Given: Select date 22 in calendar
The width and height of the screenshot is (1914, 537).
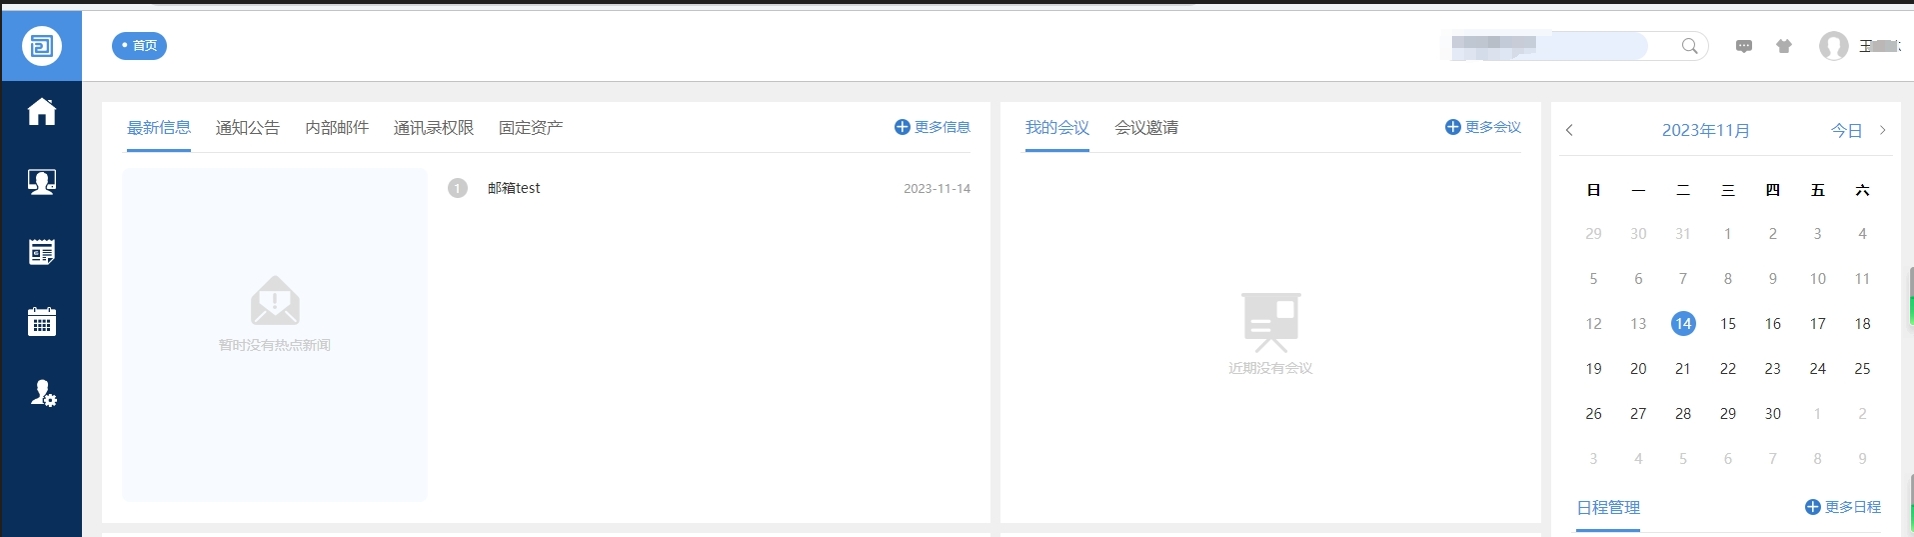Looking at the screenshot, I should [1728, 369].
